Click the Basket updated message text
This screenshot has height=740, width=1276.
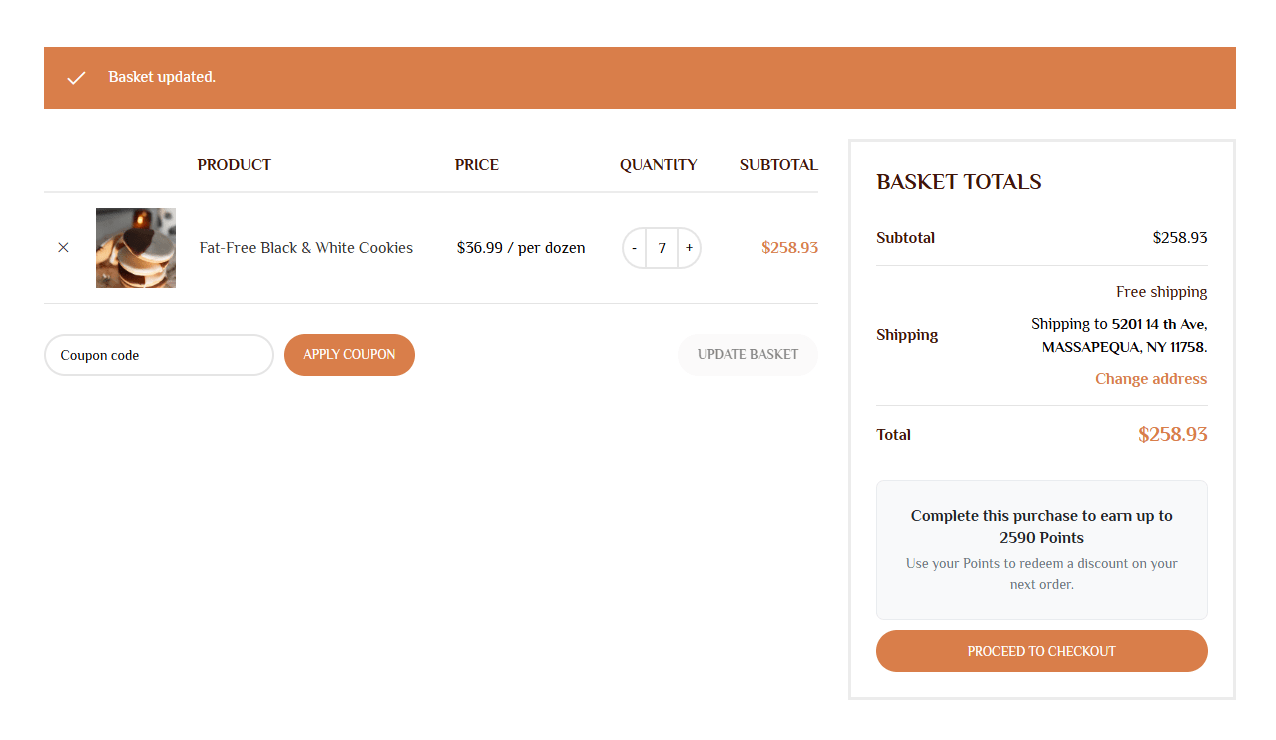[x=162, y=77]
